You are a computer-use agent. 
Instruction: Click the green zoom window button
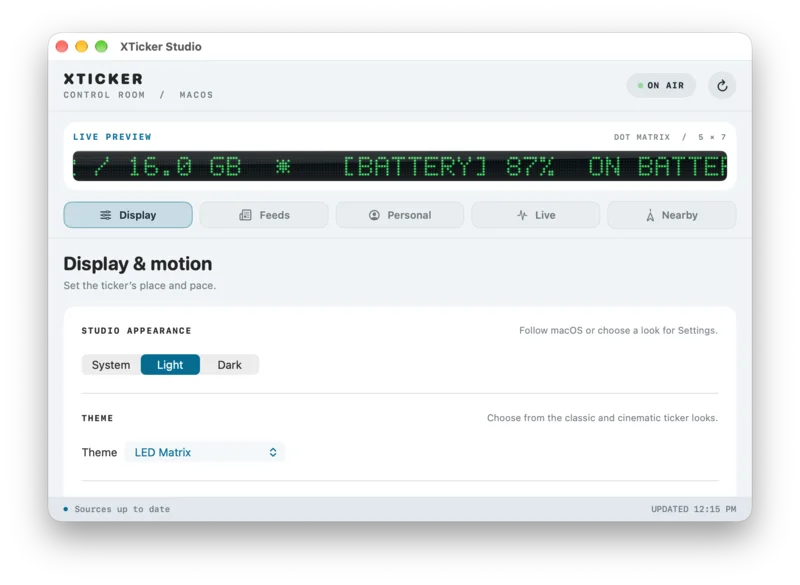(x=102, y=46)
